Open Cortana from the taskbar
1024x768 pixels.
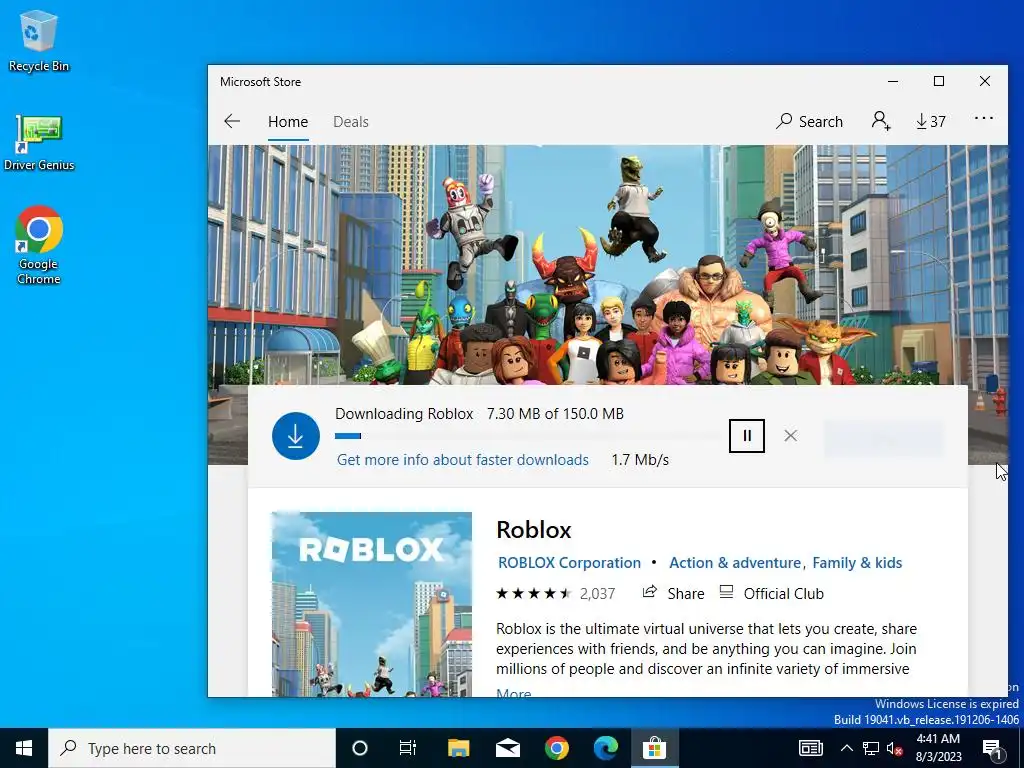[360, 748]
